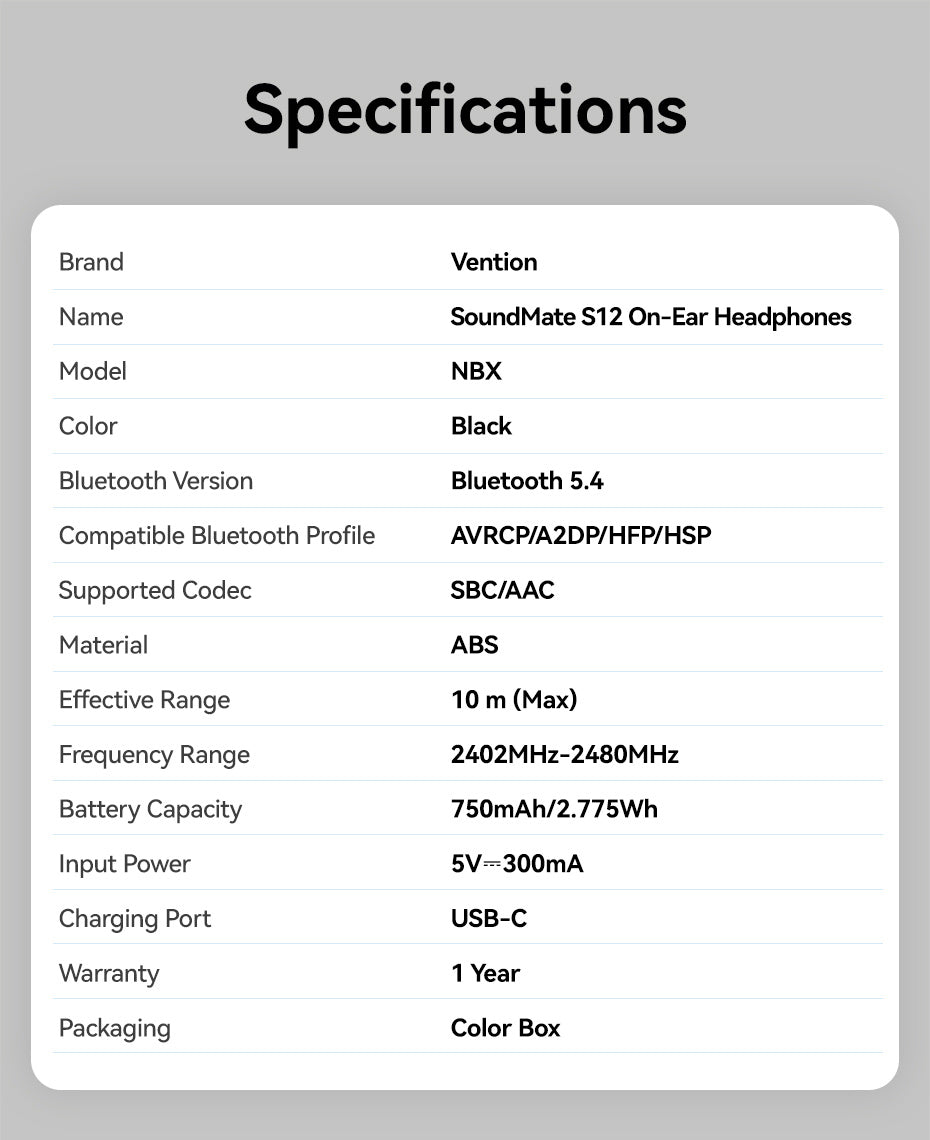
Task: Click the Compatible Bluetooth Profile label
Action: click(x=217, y=536)
